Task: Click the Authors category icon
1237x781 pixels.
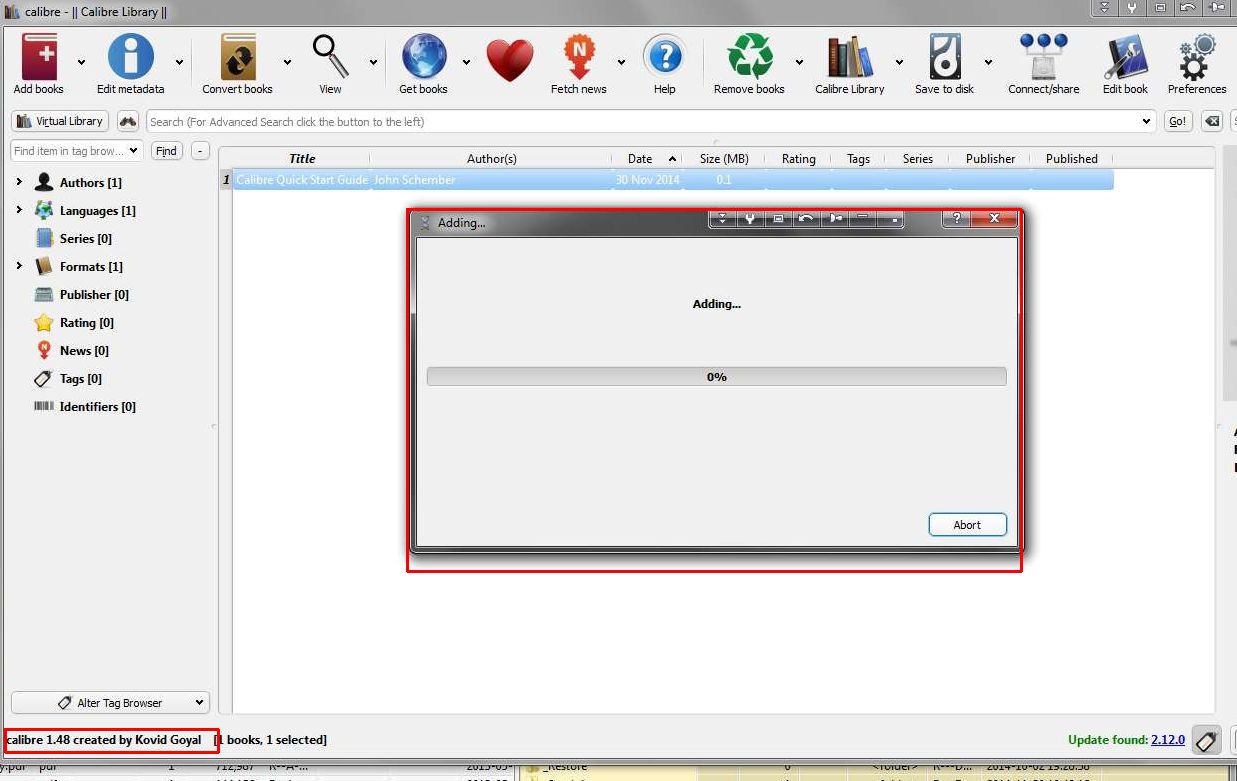Action: click(44, 182)
